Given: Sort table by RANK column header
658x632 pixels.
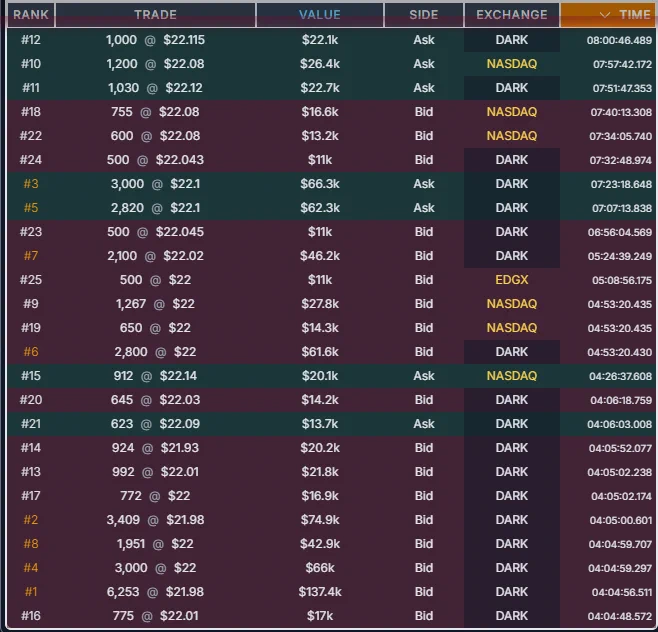Looking at the screenshot, I should tap(31, 15).
